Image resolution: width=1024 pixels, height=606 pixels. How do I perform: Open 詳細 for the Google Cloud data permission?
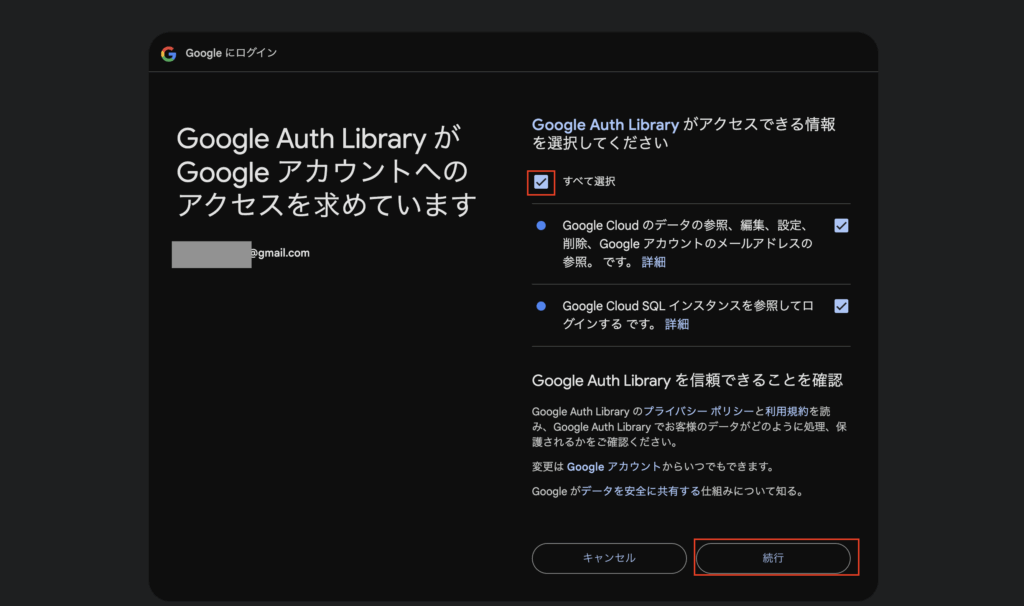point(653,262)
